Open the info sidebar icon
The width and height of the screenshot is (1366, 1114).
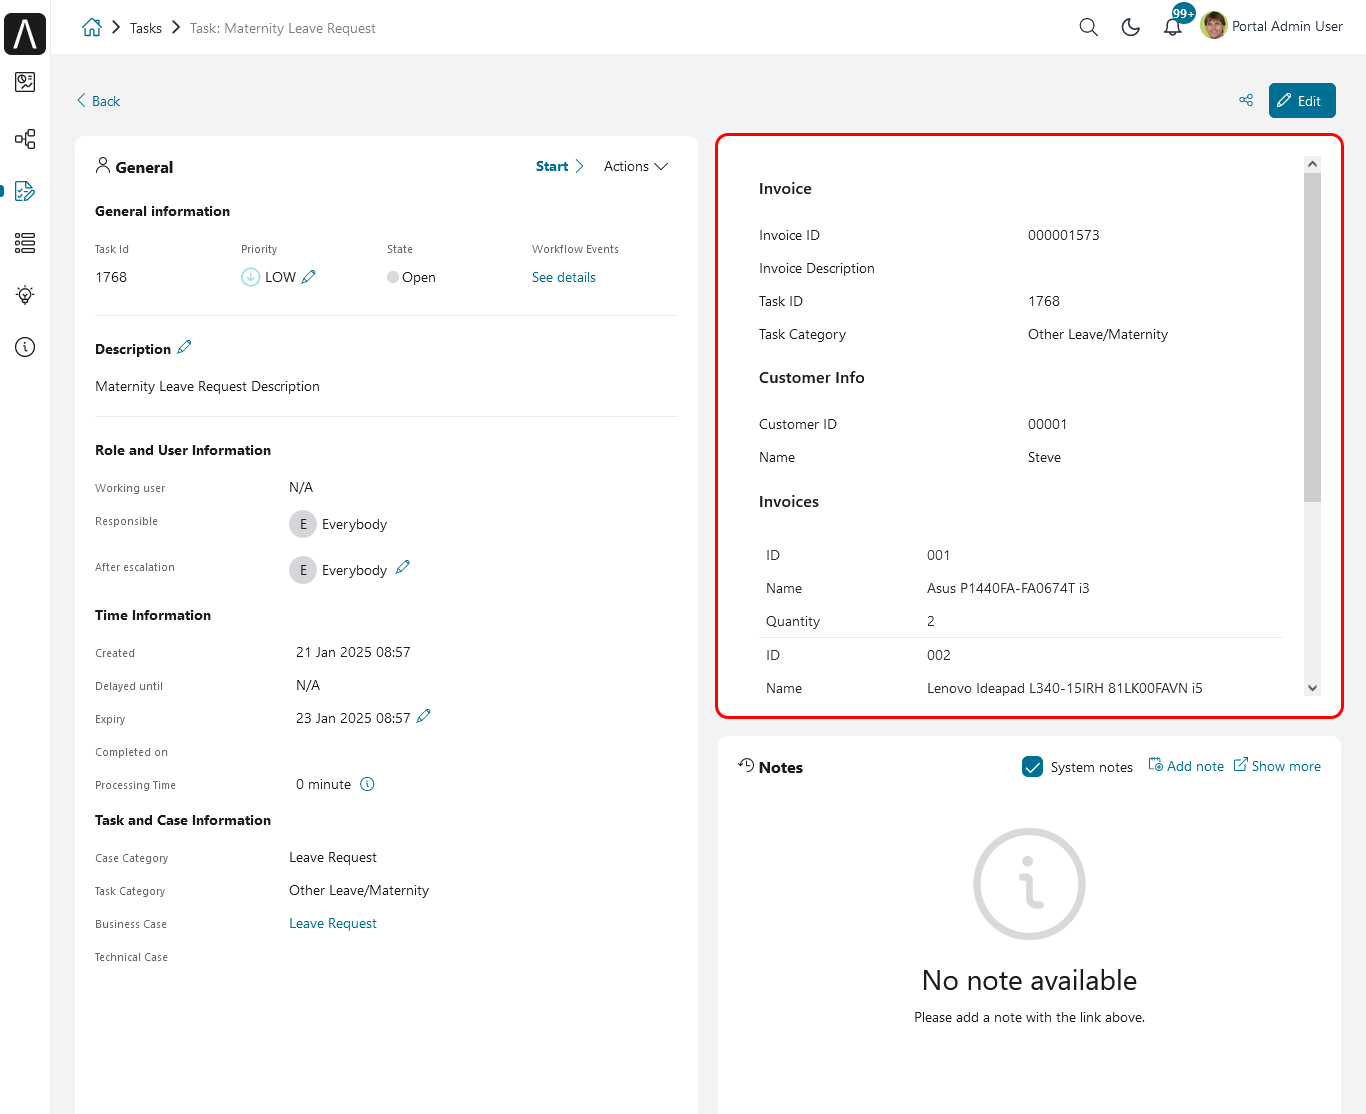tap(25, 347)
